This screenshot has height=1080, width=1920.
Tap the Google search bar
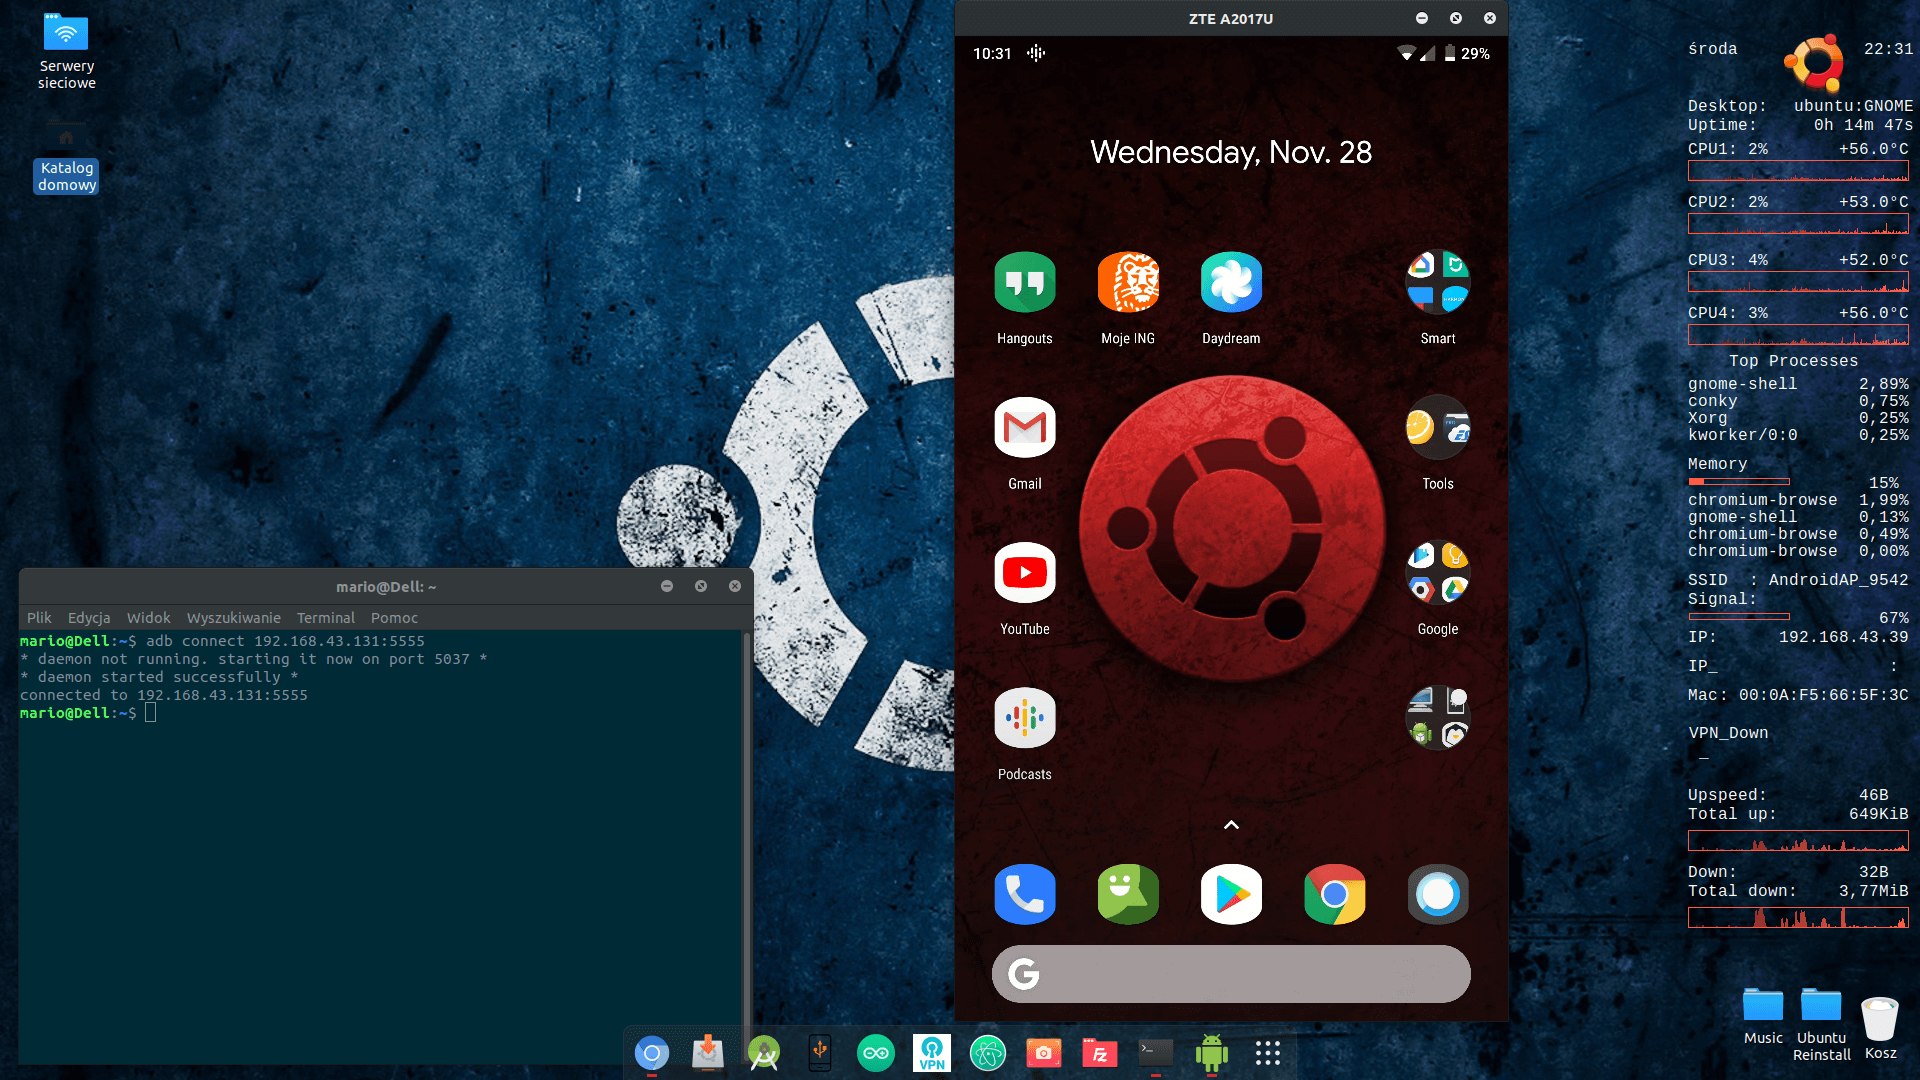(x=1231, y=974)
